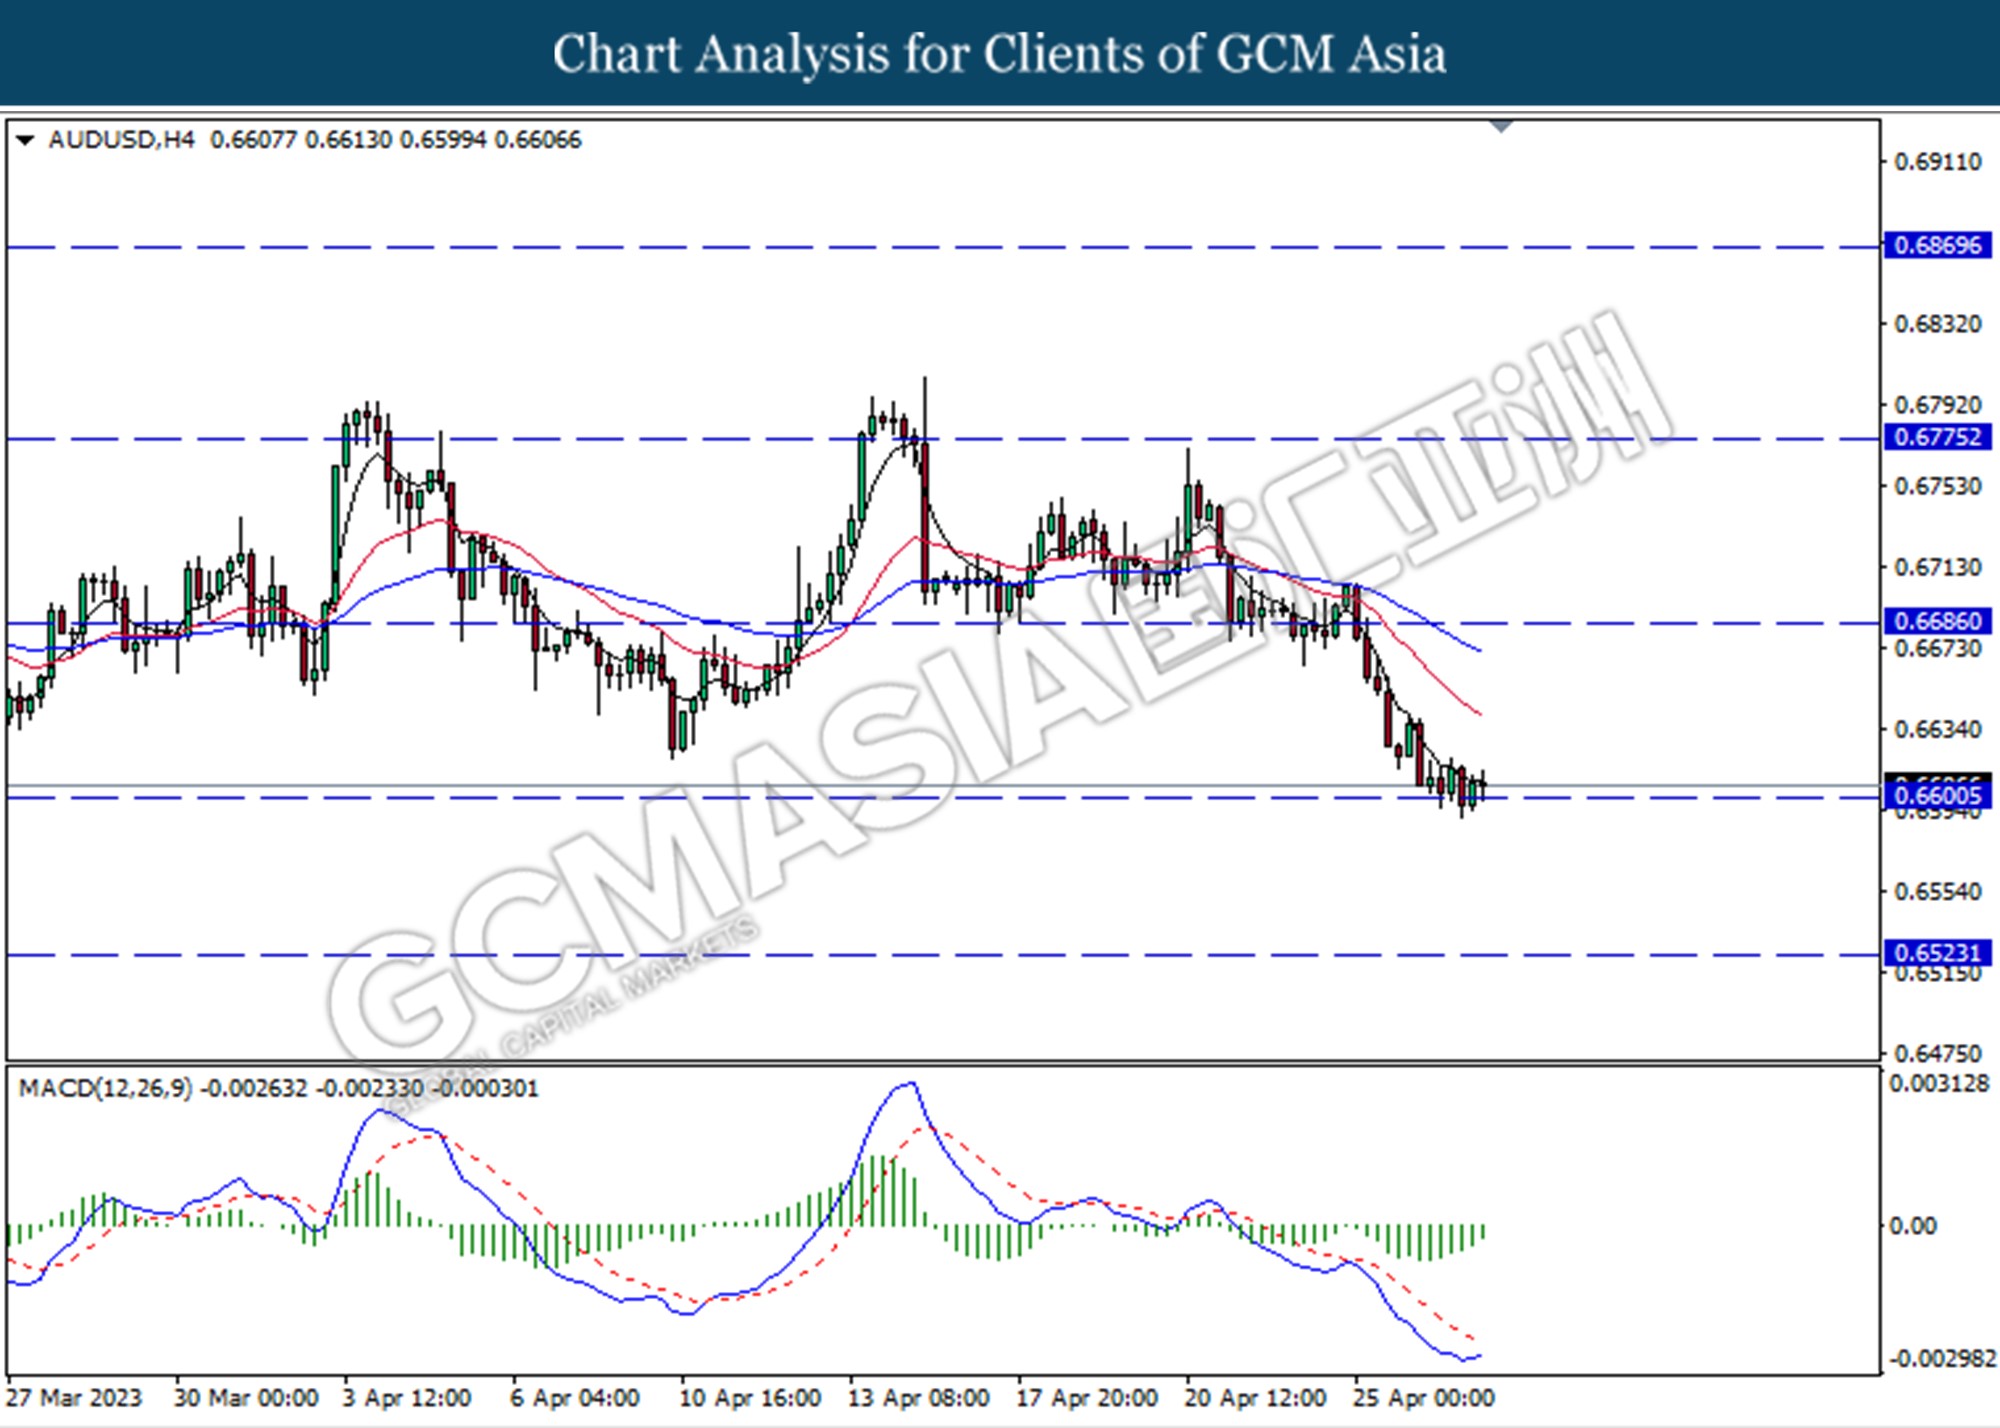2000x1428 pixels.
Task: Select the 0.66860 price level label
Action: (1937, 621)
